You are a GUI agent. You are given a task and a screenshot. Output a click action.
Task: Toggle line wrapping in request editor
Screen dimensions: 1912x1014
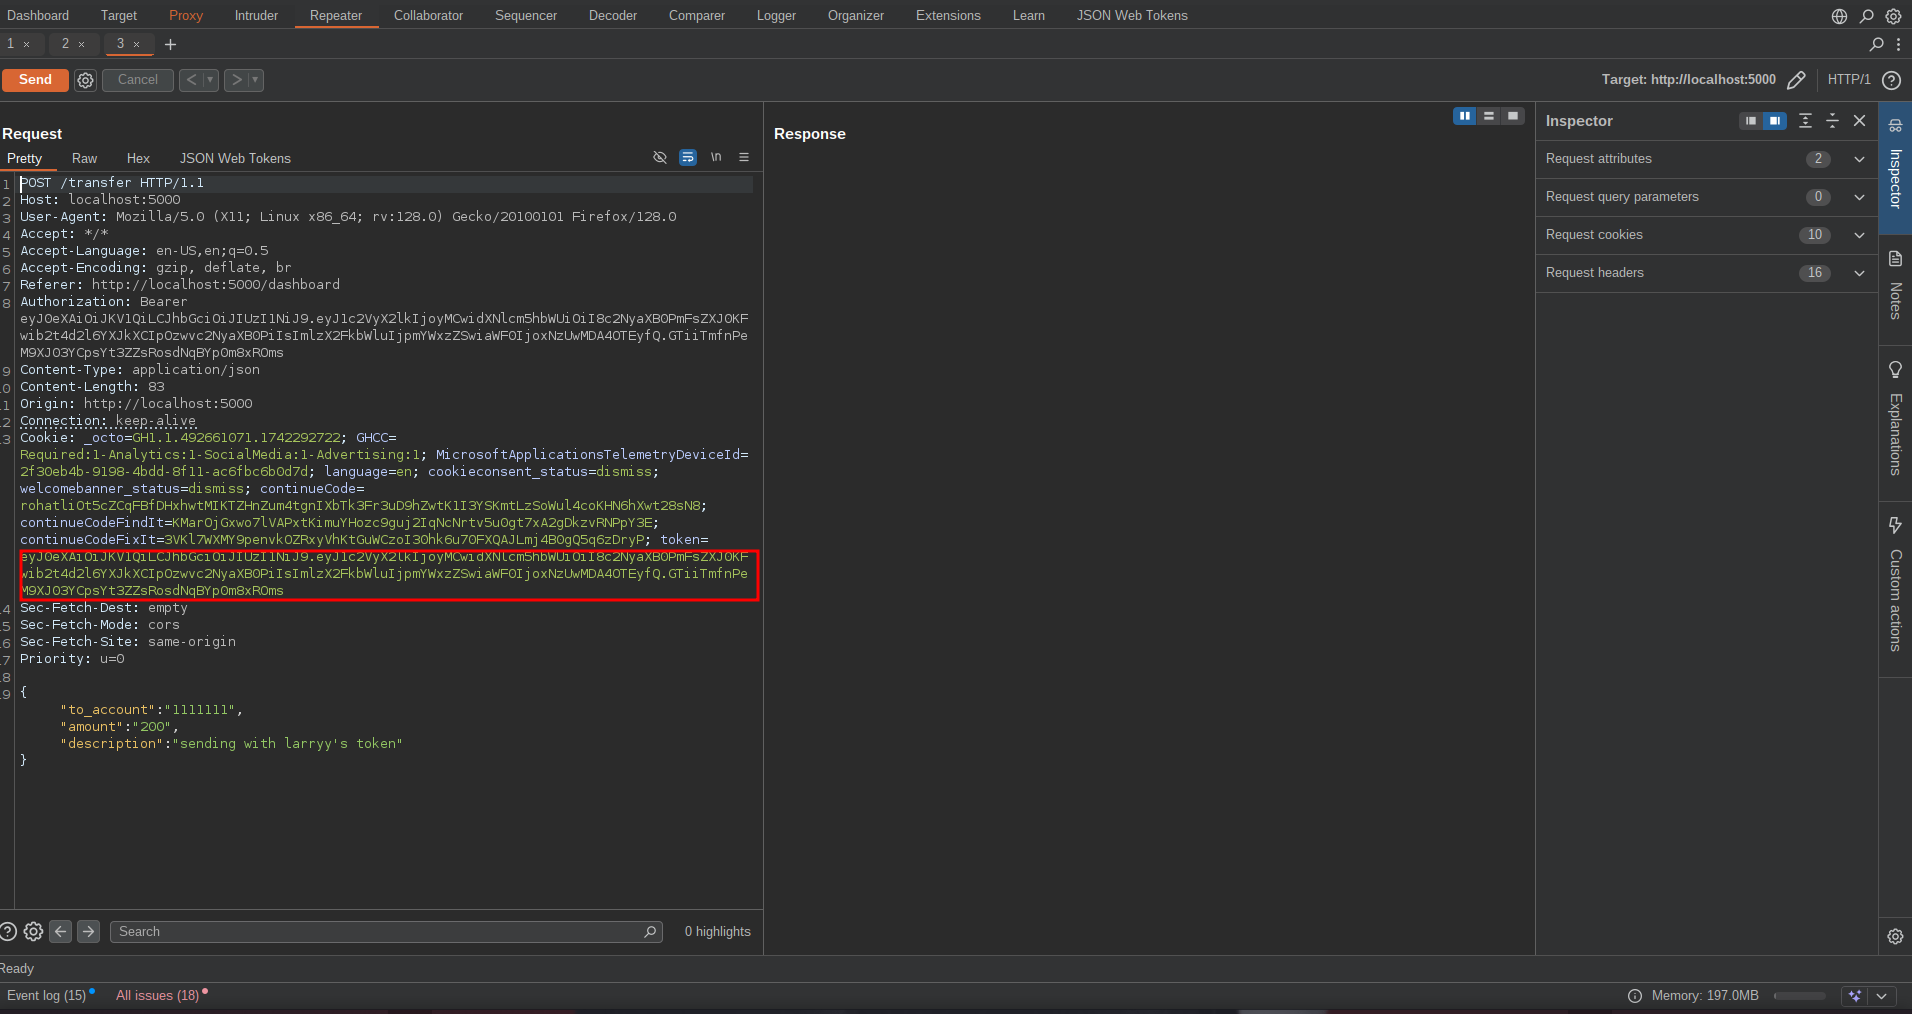click(x=688, y=158)
